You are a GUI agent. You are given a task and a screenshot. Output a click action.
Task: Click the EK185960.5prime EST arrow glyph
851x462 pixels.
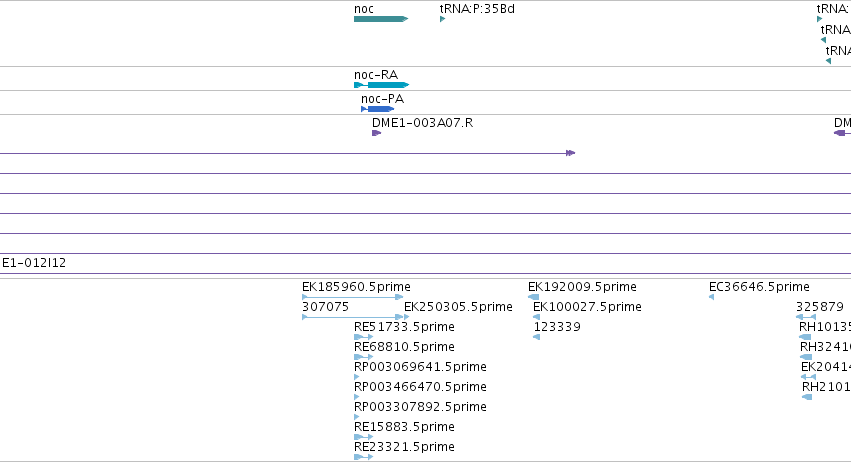click(352, 297)
